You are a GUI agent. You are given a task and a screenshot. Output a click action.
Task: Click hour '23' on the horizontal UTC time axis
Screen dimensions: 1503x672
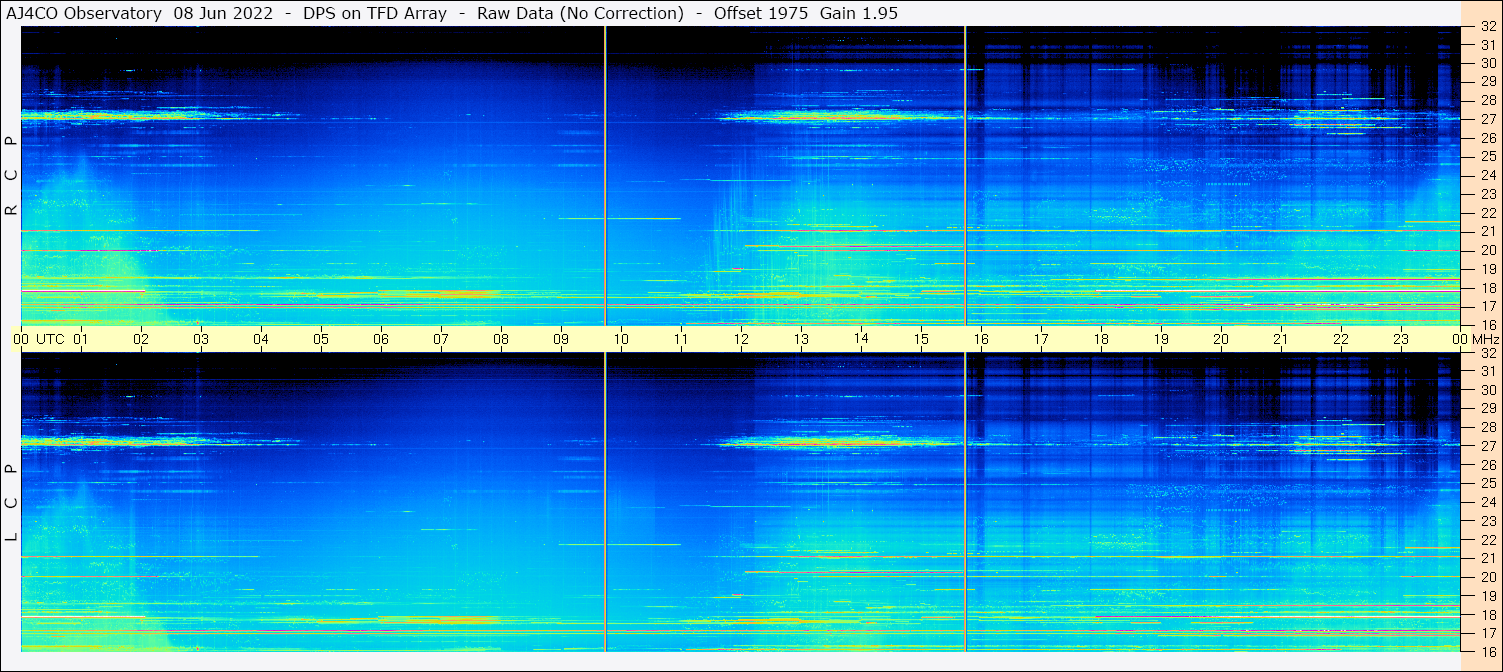[1401, 339]
